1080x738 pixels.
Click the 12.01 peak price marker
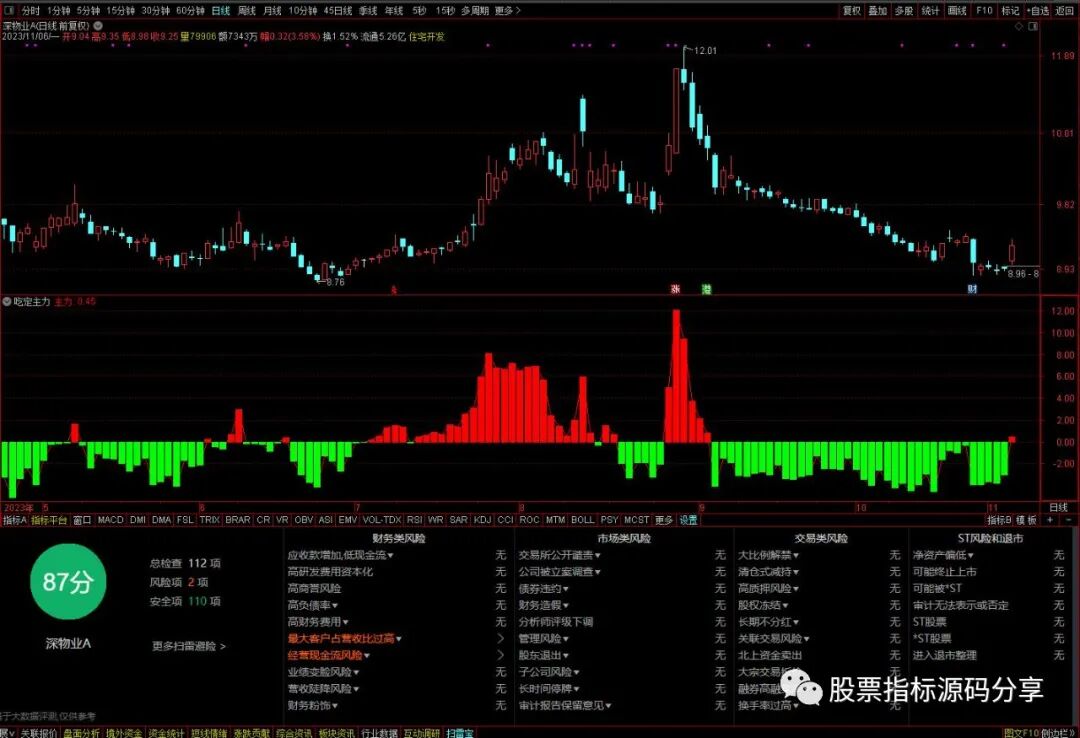pos(705,50)
